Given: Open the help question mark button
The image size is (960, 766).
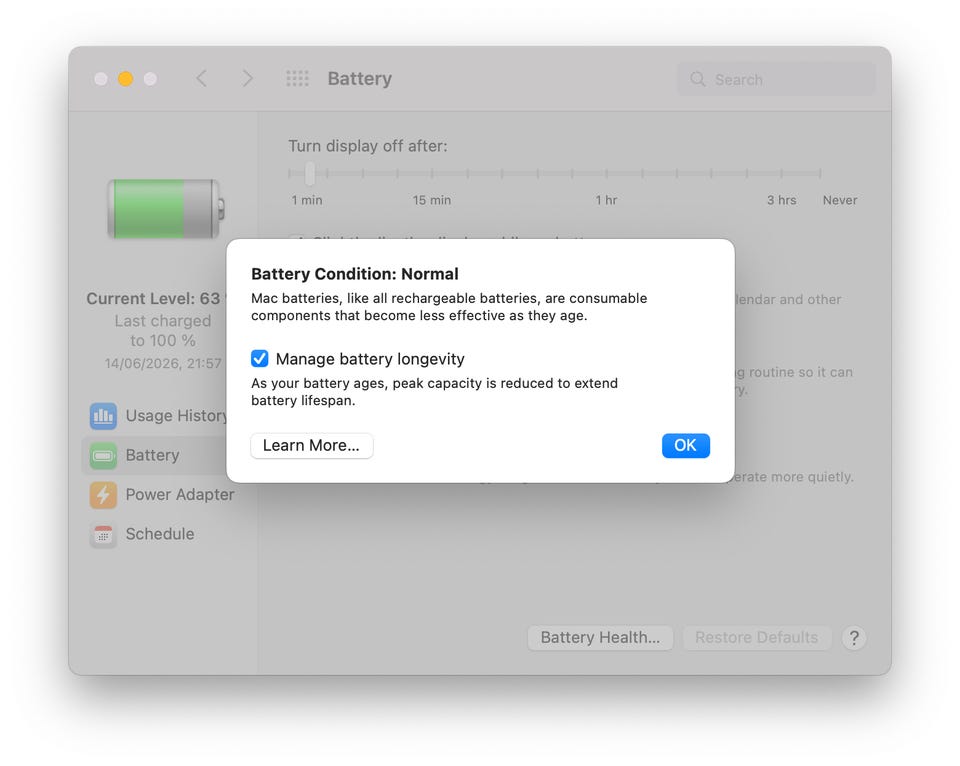Looking at the screenshot, I should [x=853, y=637].
